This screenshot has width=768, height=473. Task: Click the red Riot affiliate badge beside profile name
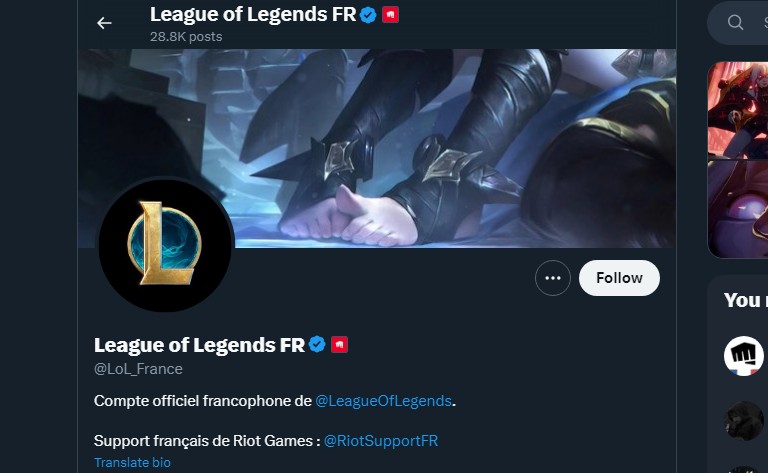tap(340, 345)
